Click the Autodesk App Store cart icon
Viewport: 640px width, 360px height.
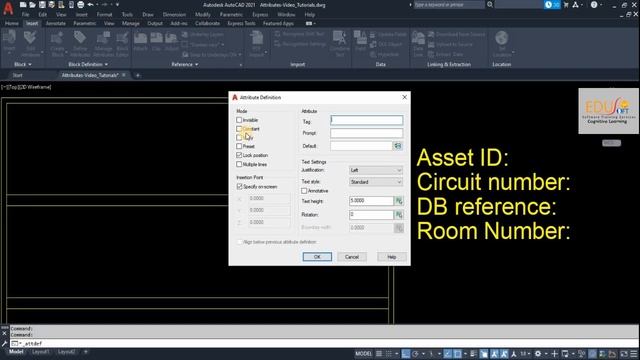point(566,5)
